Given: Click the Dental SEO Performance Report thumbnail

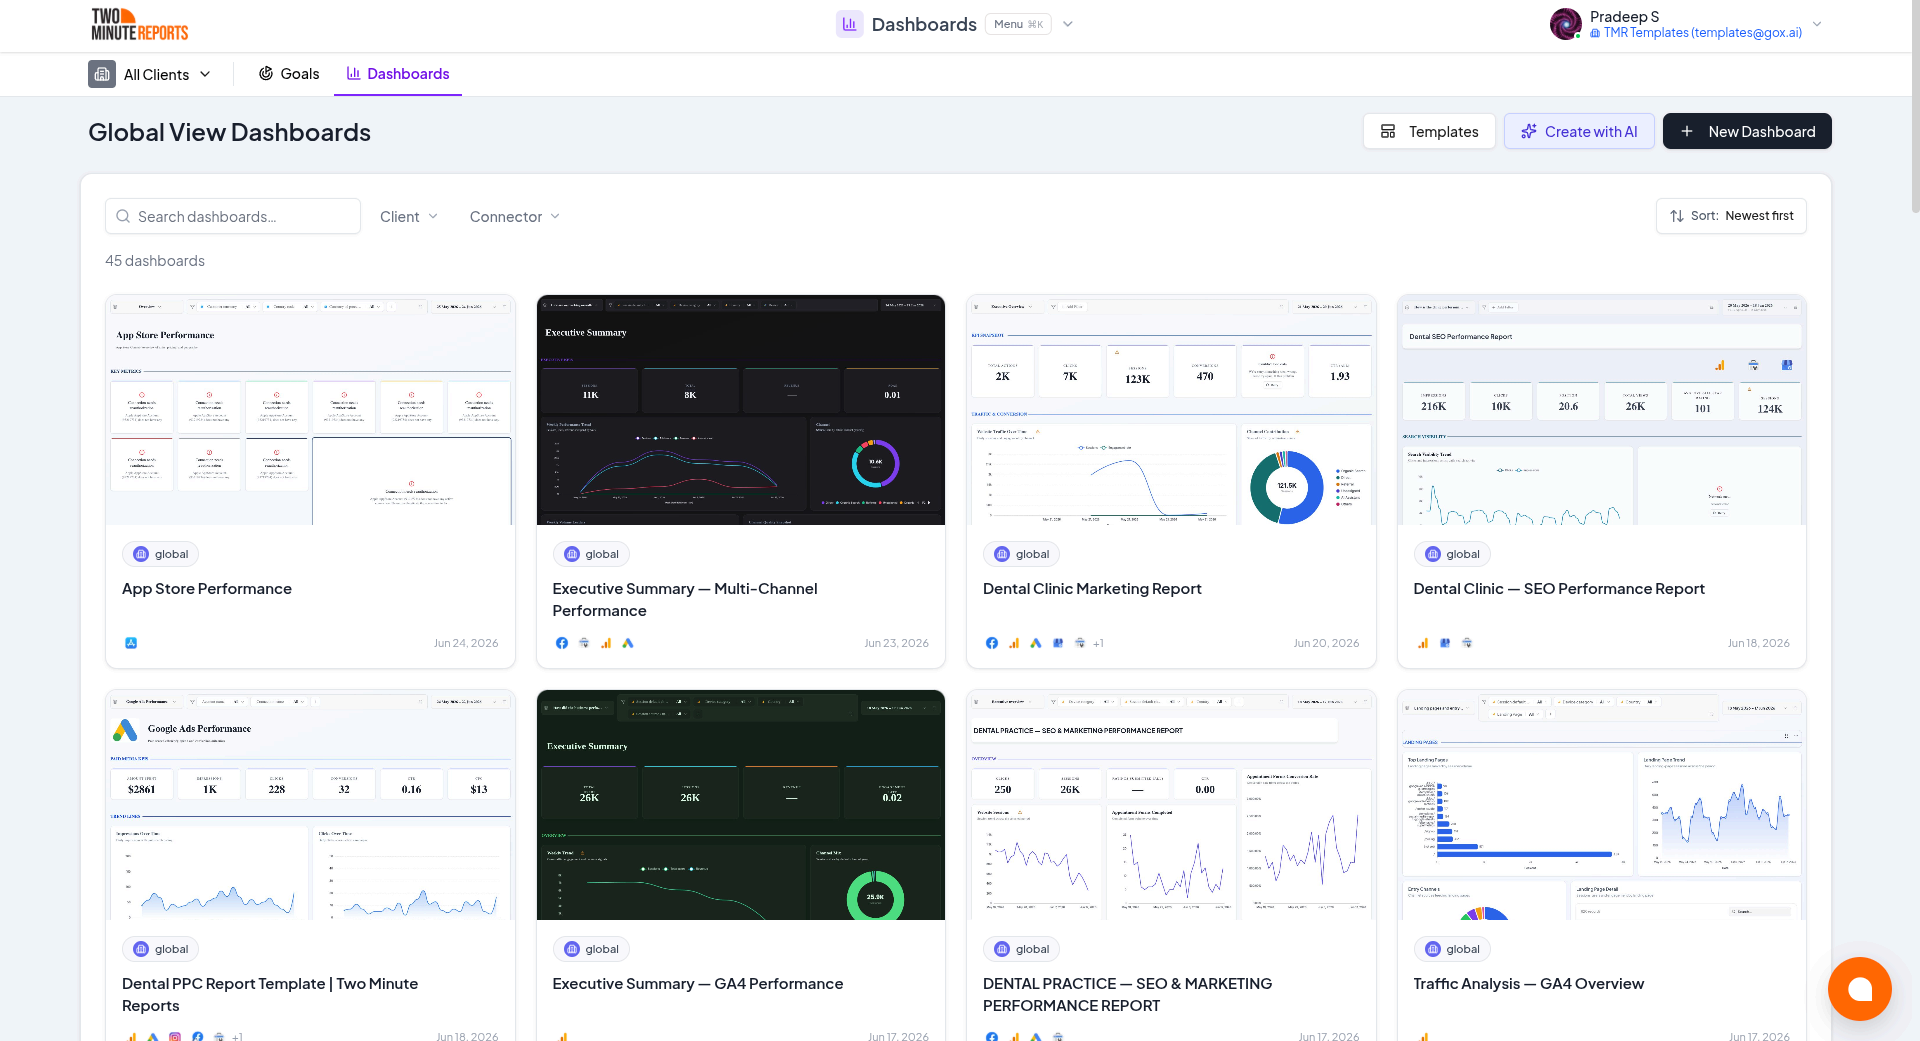Looking at the screenshot, I should (1602, 410).
